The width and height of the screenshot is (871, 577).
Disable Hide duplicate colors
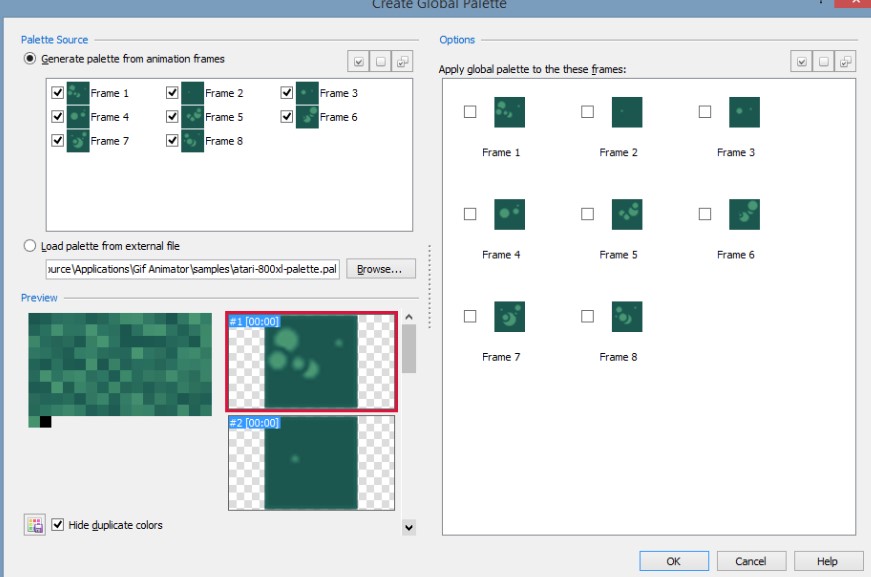(57, 523)
